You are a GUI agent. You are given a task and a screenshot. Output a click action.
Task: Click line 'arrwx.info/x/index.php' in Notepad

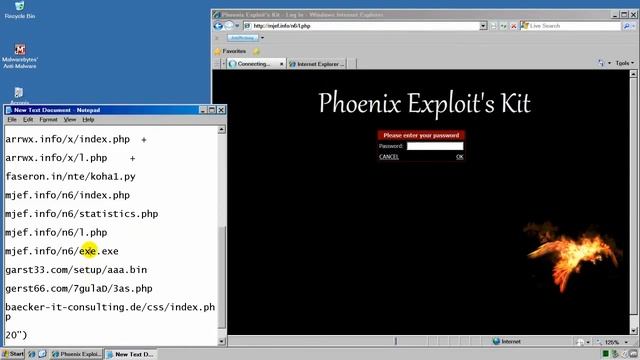tap(67, 139)
